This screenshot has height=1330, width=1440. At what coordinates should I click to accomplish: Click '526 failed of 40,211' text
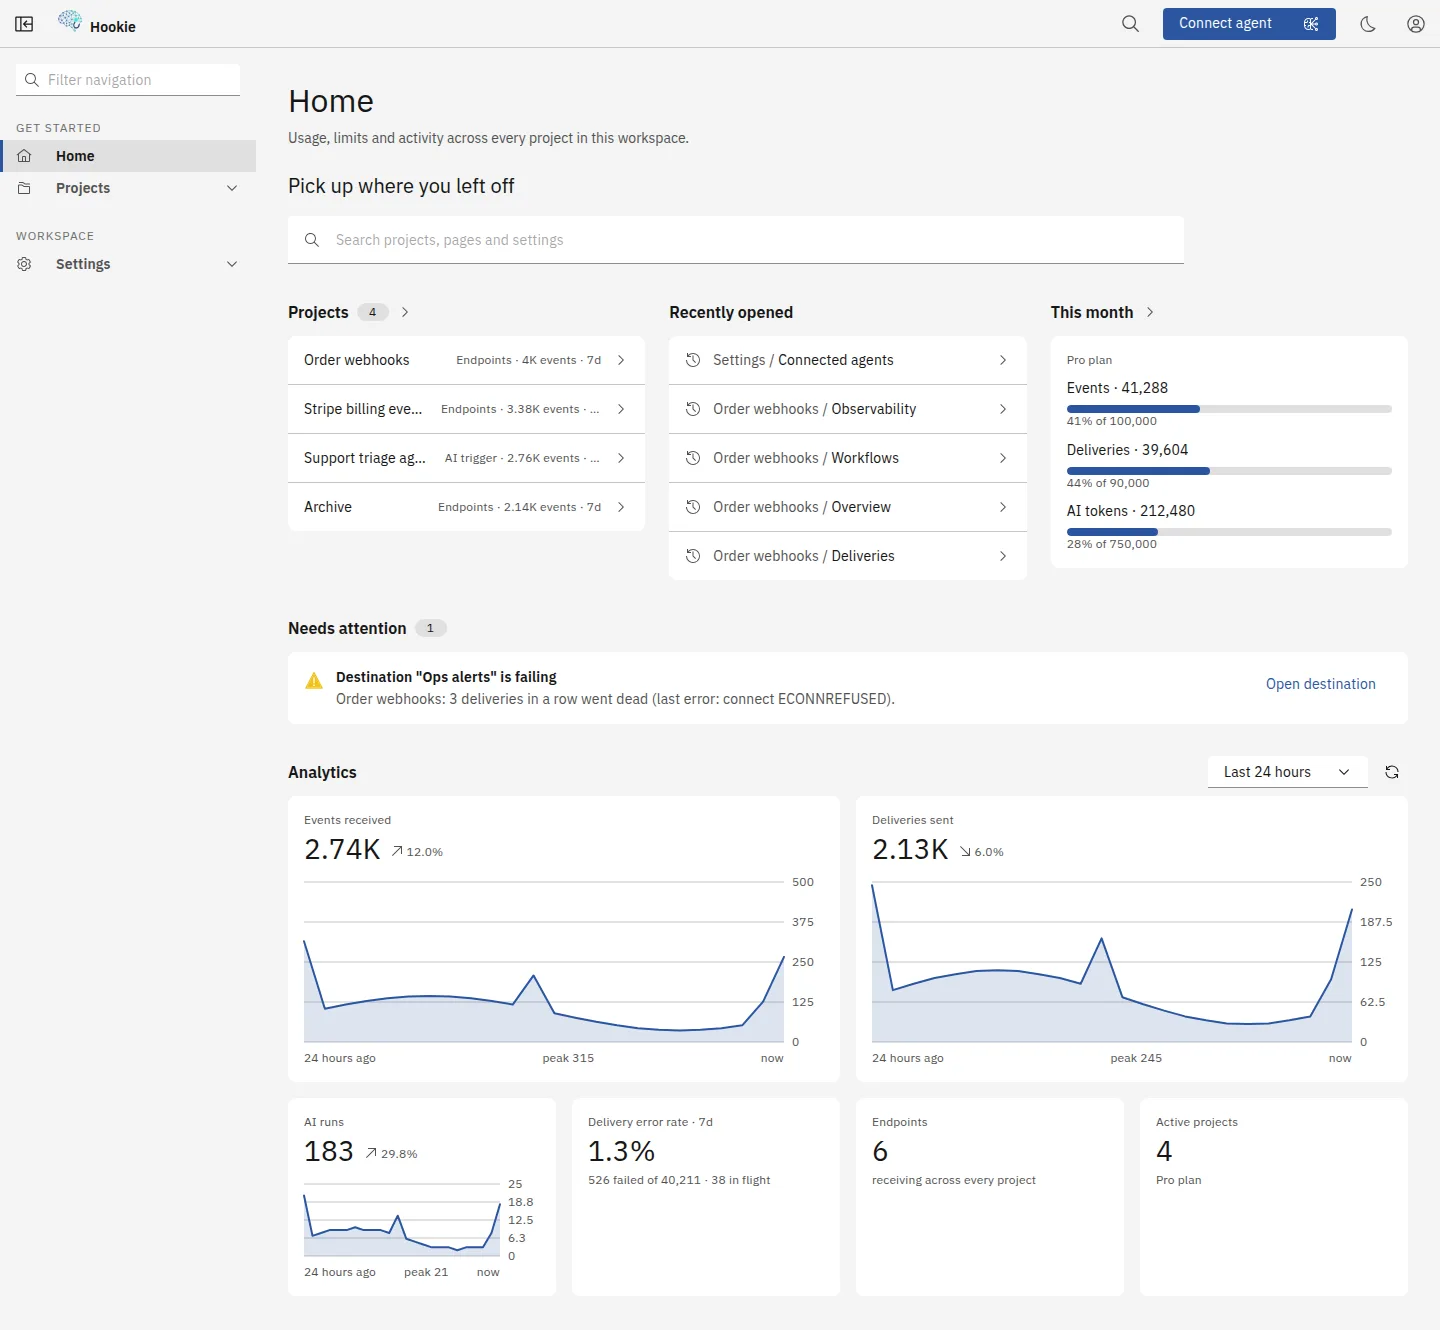(644, 1180)
